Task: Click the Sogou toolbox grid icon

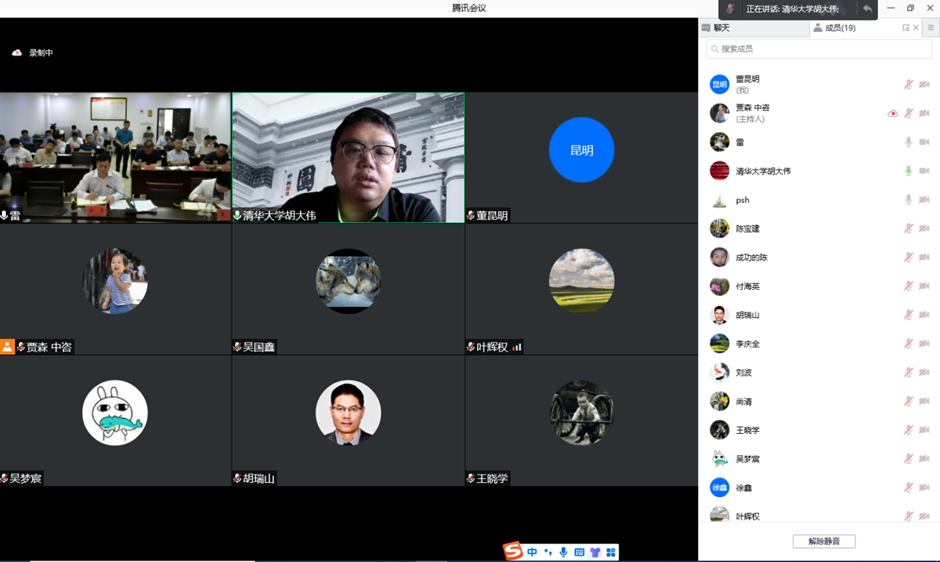Action: (610, 552)
